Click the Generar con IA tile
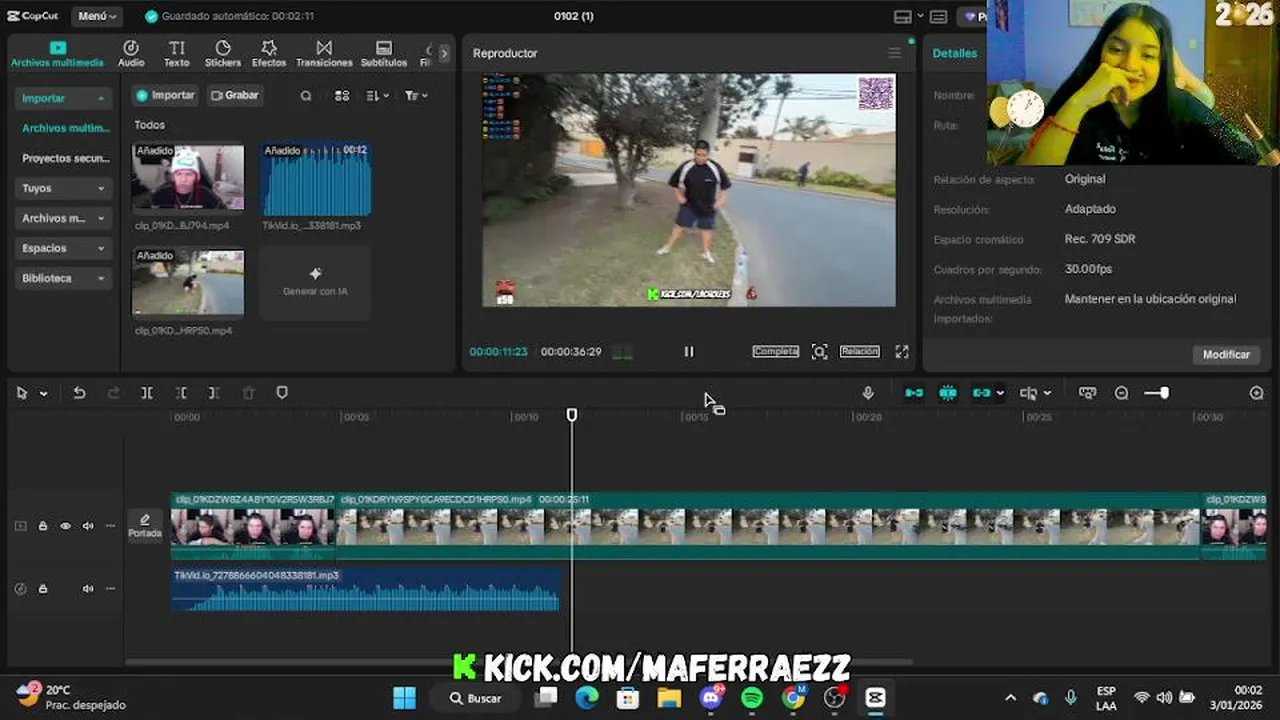The width and height of the screenshot is (1280, 720). pyautogui.click(x=315, y=282)
